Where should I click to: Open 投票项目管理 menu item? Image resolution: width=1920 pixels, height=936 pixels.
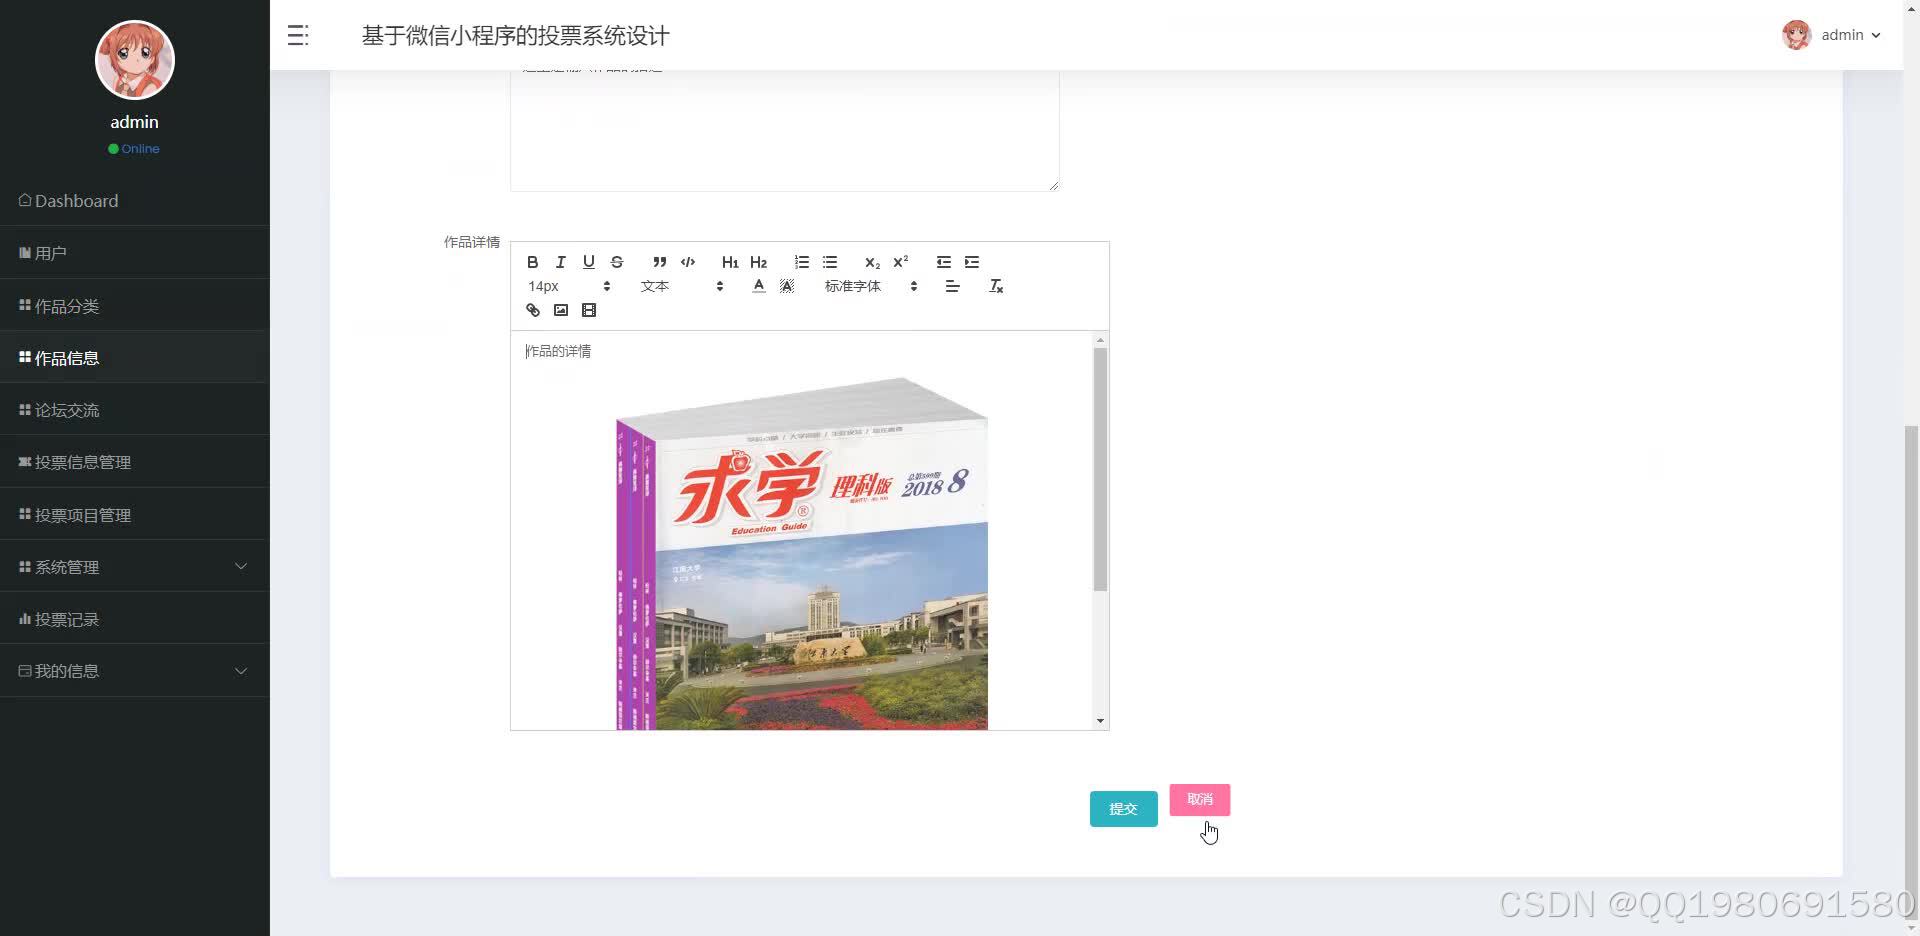coord(135,515)
